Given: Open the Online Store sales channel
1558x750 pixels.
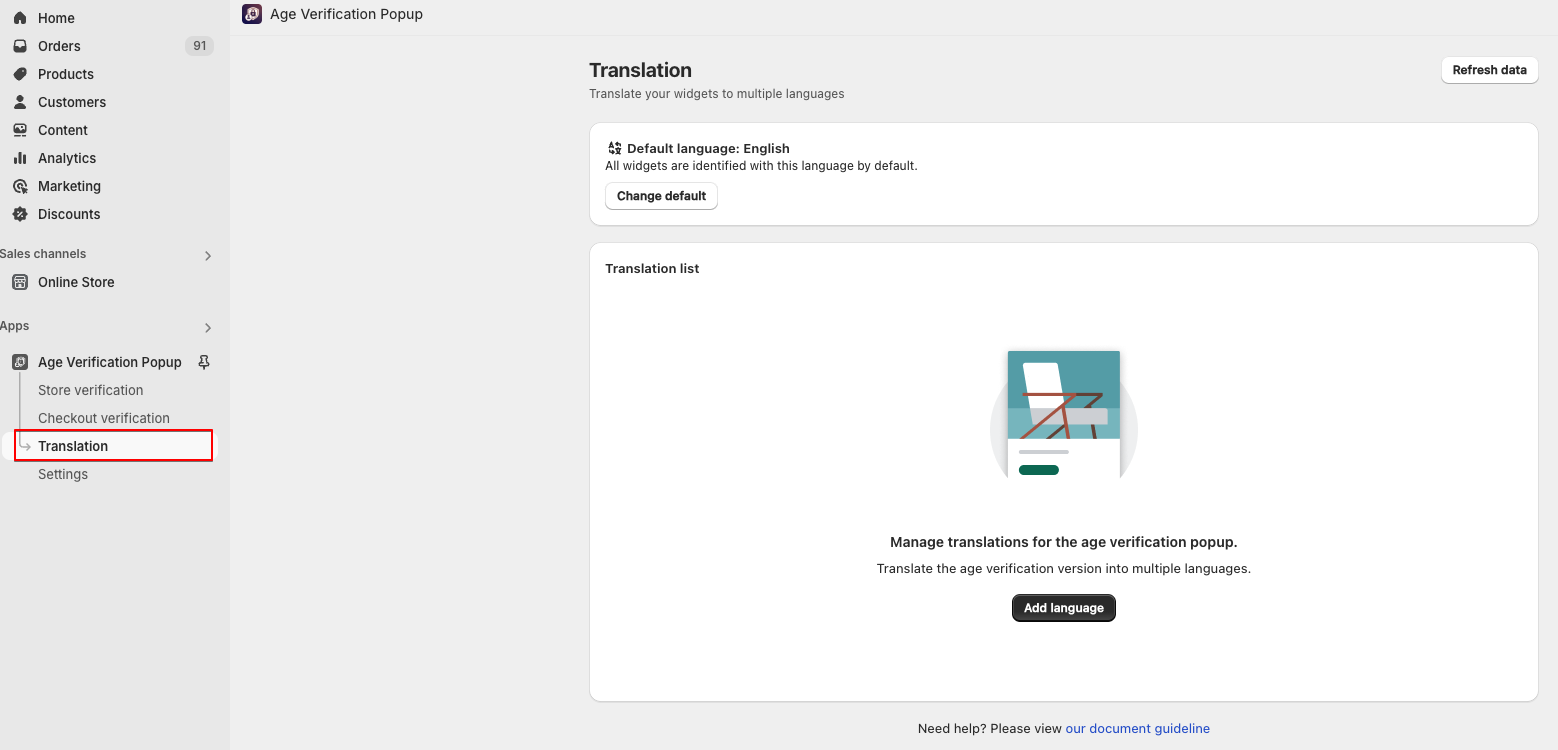Looking at the screenshot, I should point(75,282).
